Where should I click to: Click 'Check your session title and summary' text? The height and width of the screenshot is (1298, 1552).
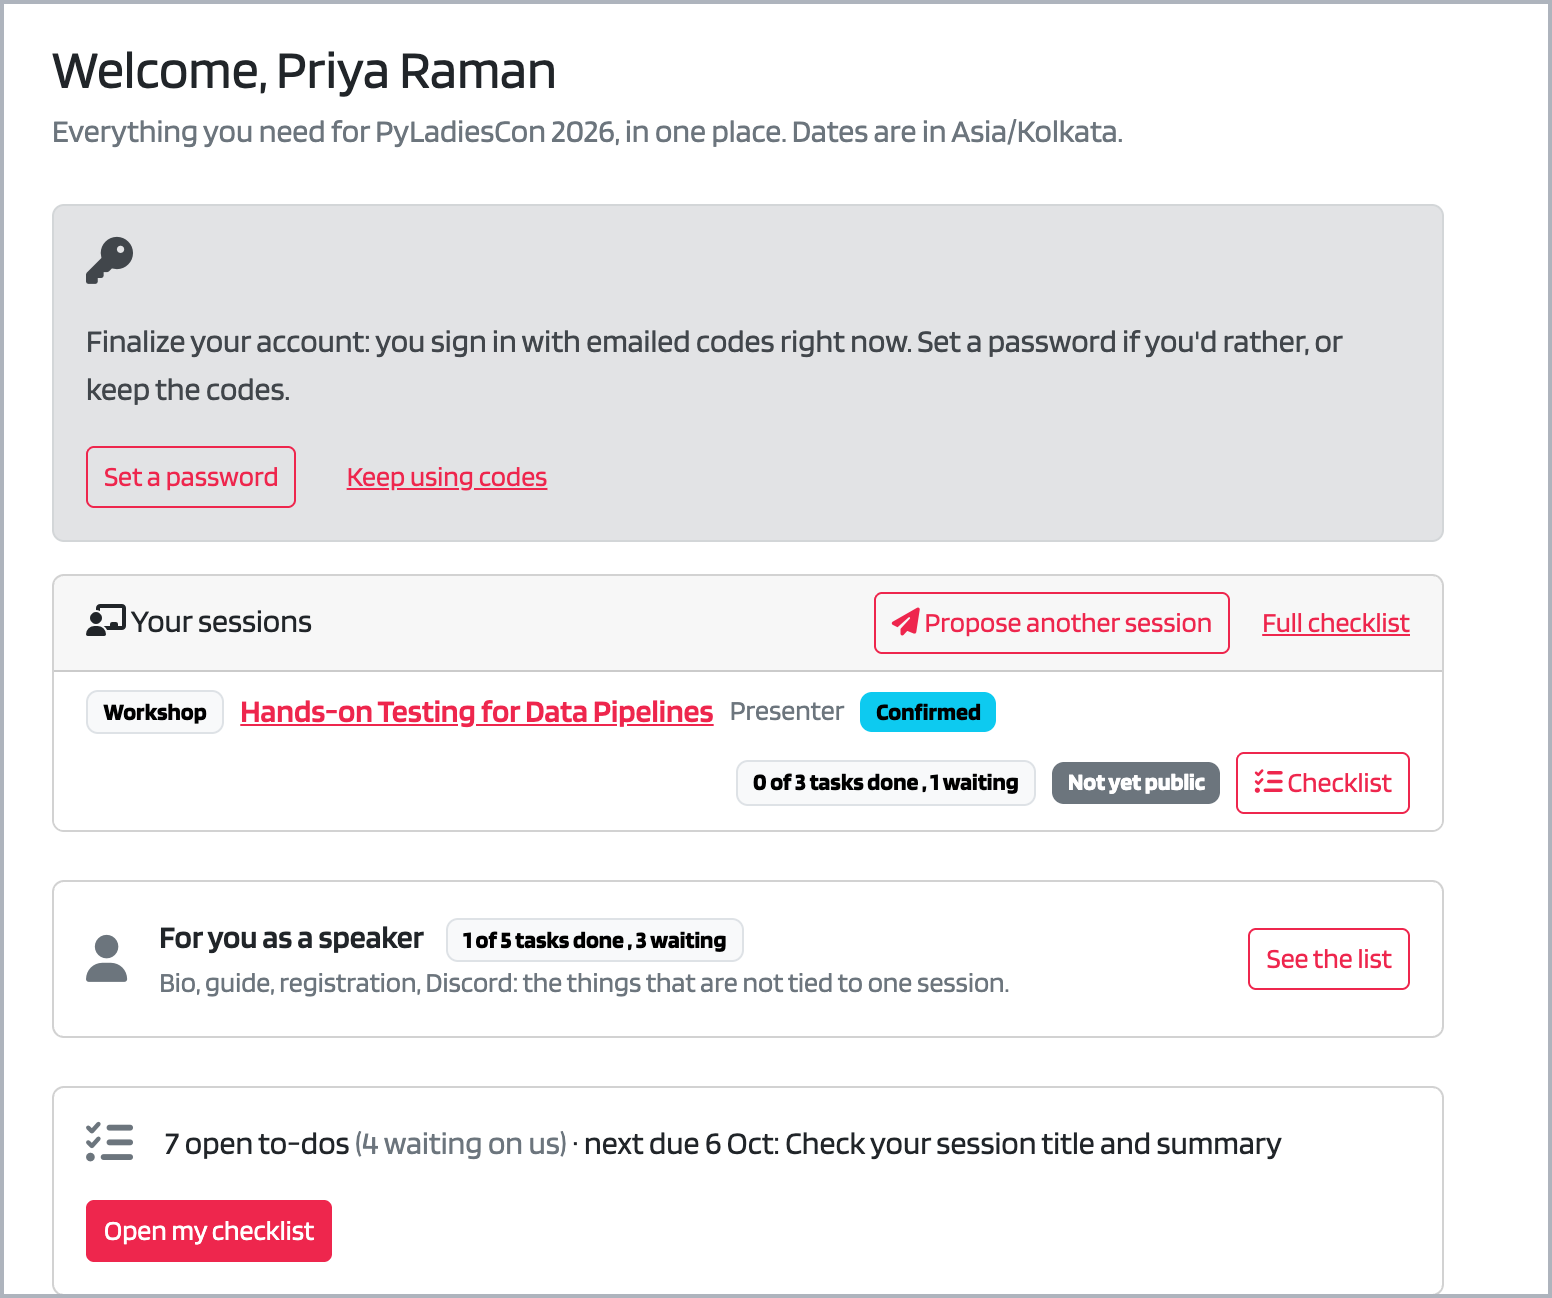1033,1143
